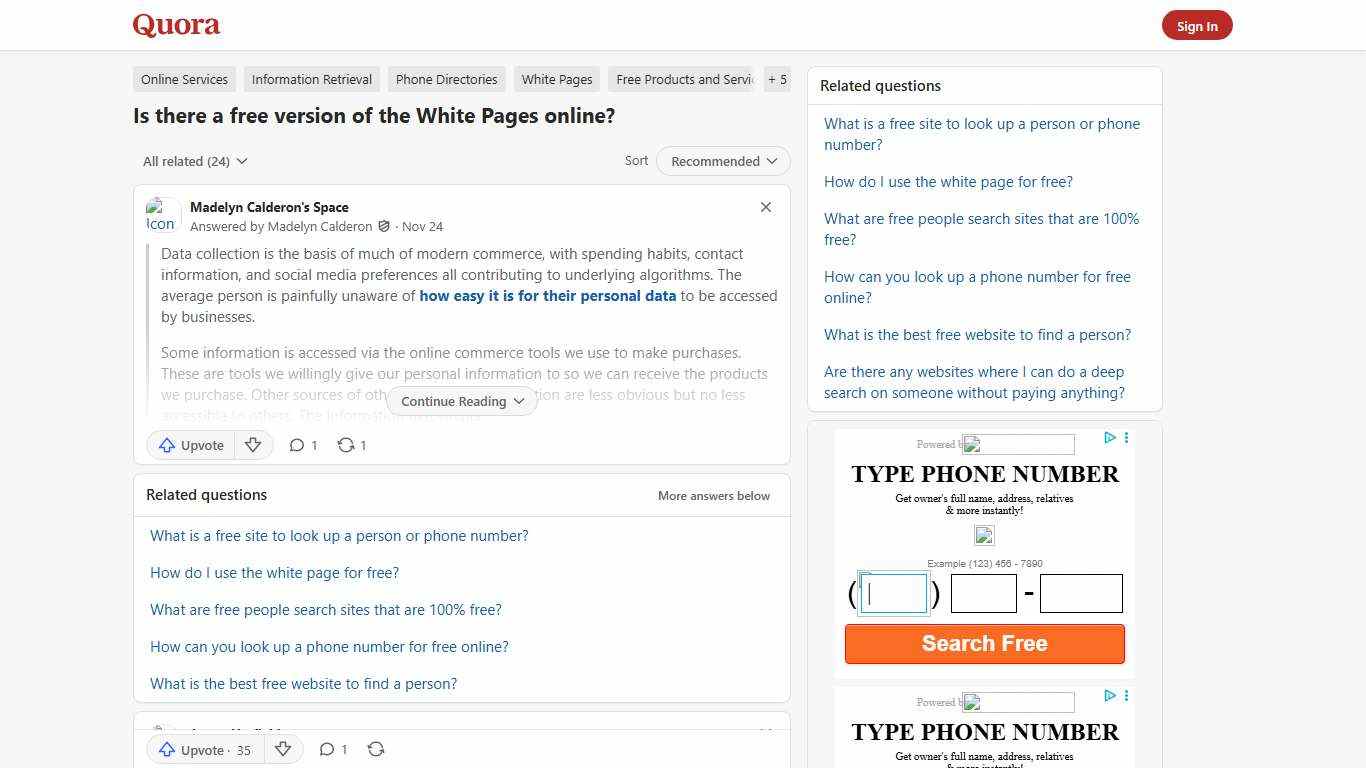Downvote Madelyn Calderon's answer
Image resolution: width=1366 pixels, height=768 pixels.
click(x=253, y=445)
